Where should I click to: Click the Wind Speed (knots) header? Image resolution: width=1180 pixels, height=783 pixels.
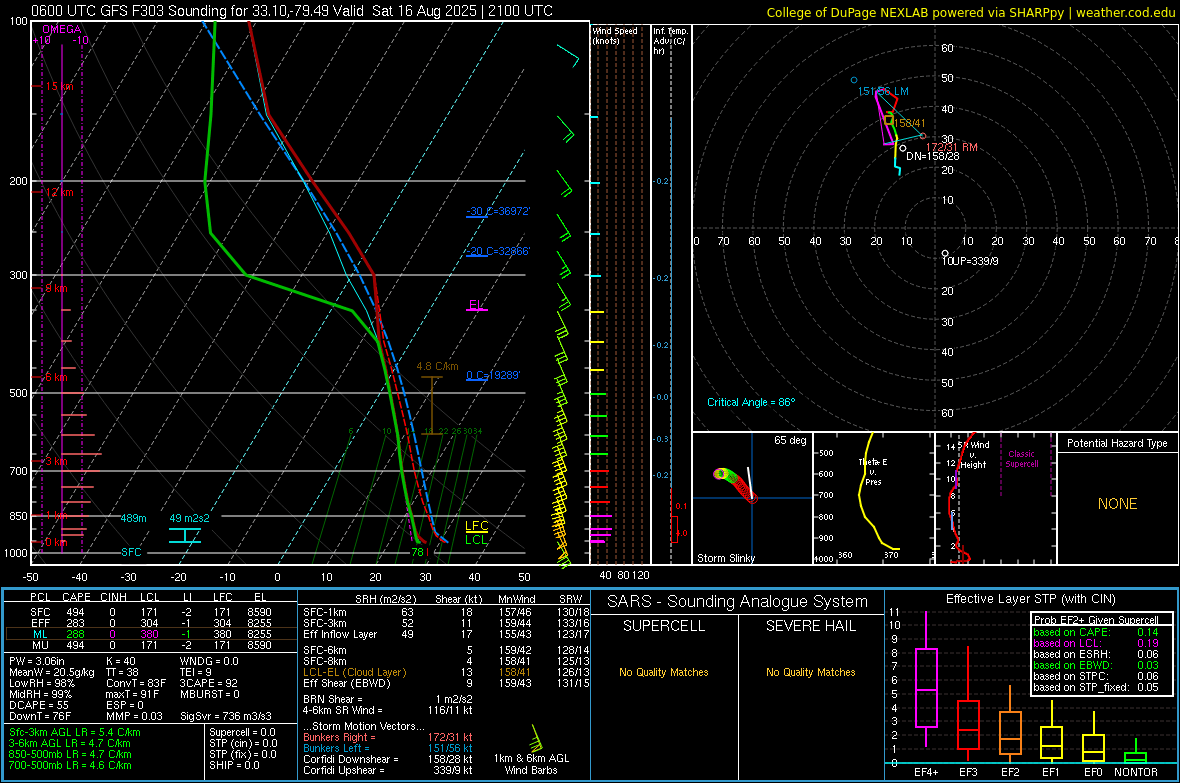[615, 35]
